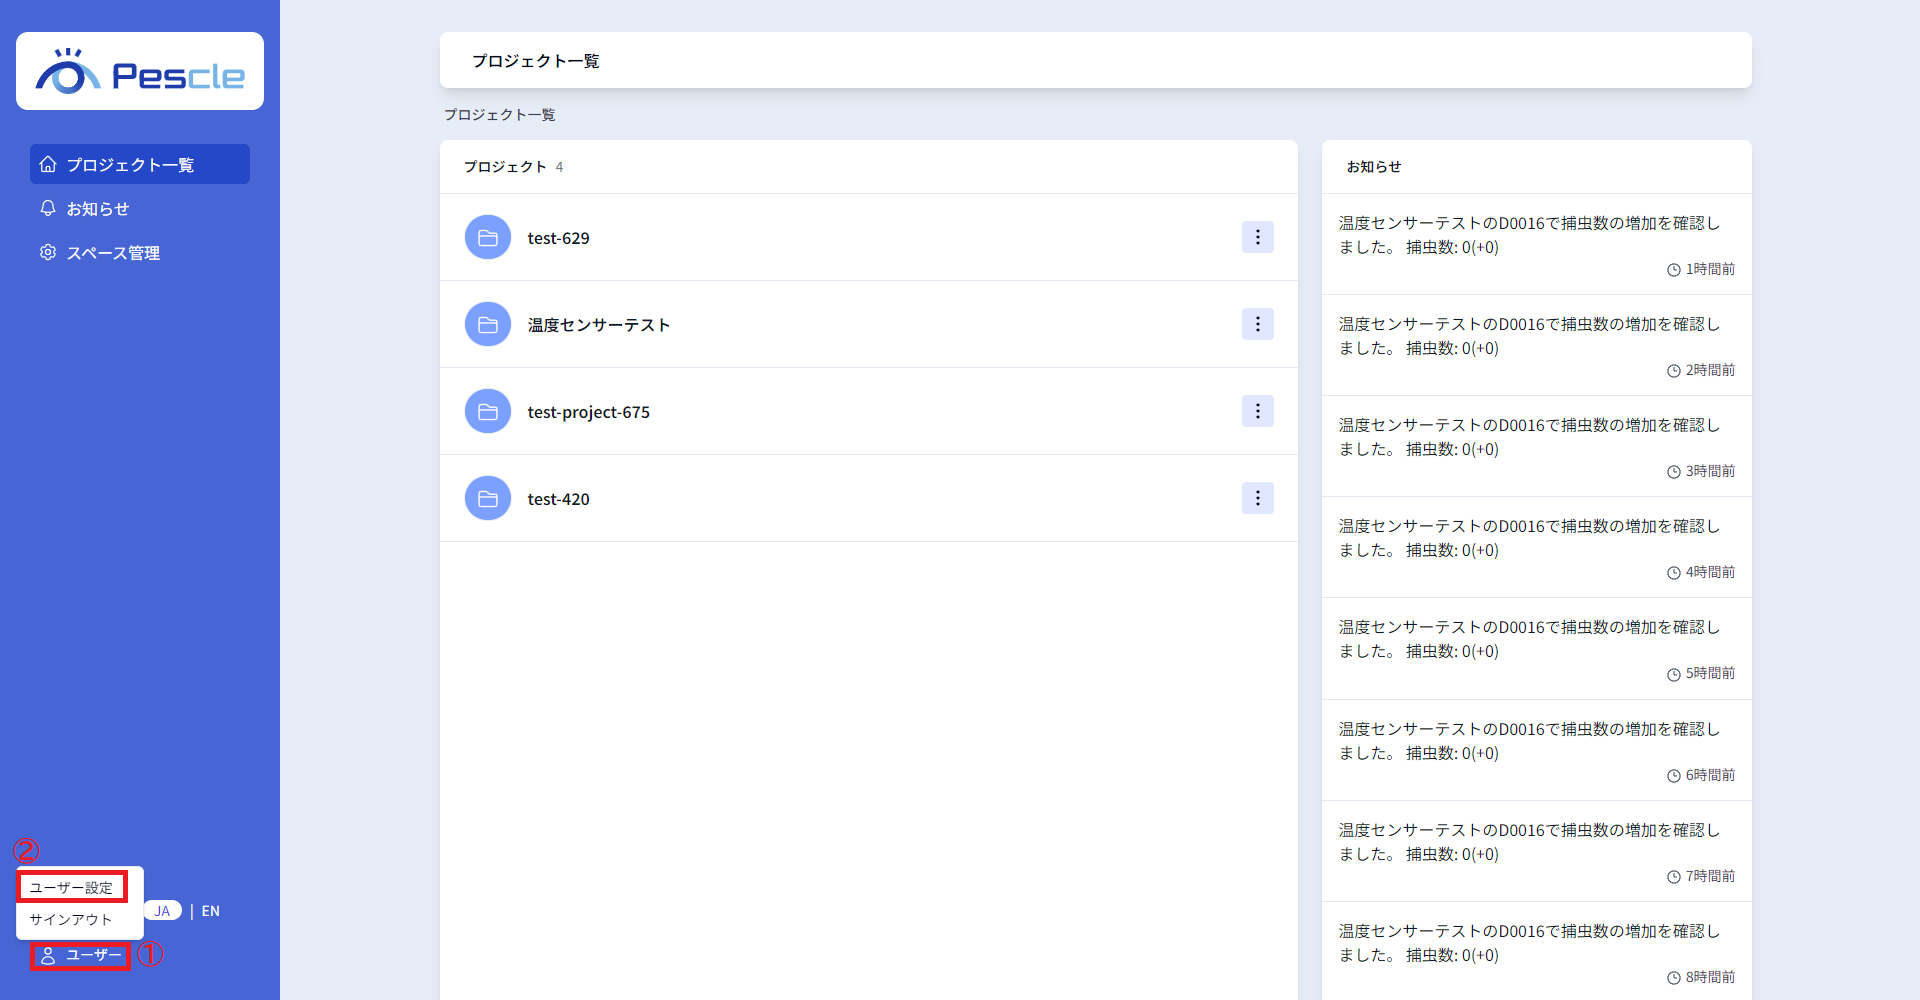Click the プロジェクト一覧 breadcrumb text
The width and height of the screenshot is (1920, 1000).
pos(499,115)
